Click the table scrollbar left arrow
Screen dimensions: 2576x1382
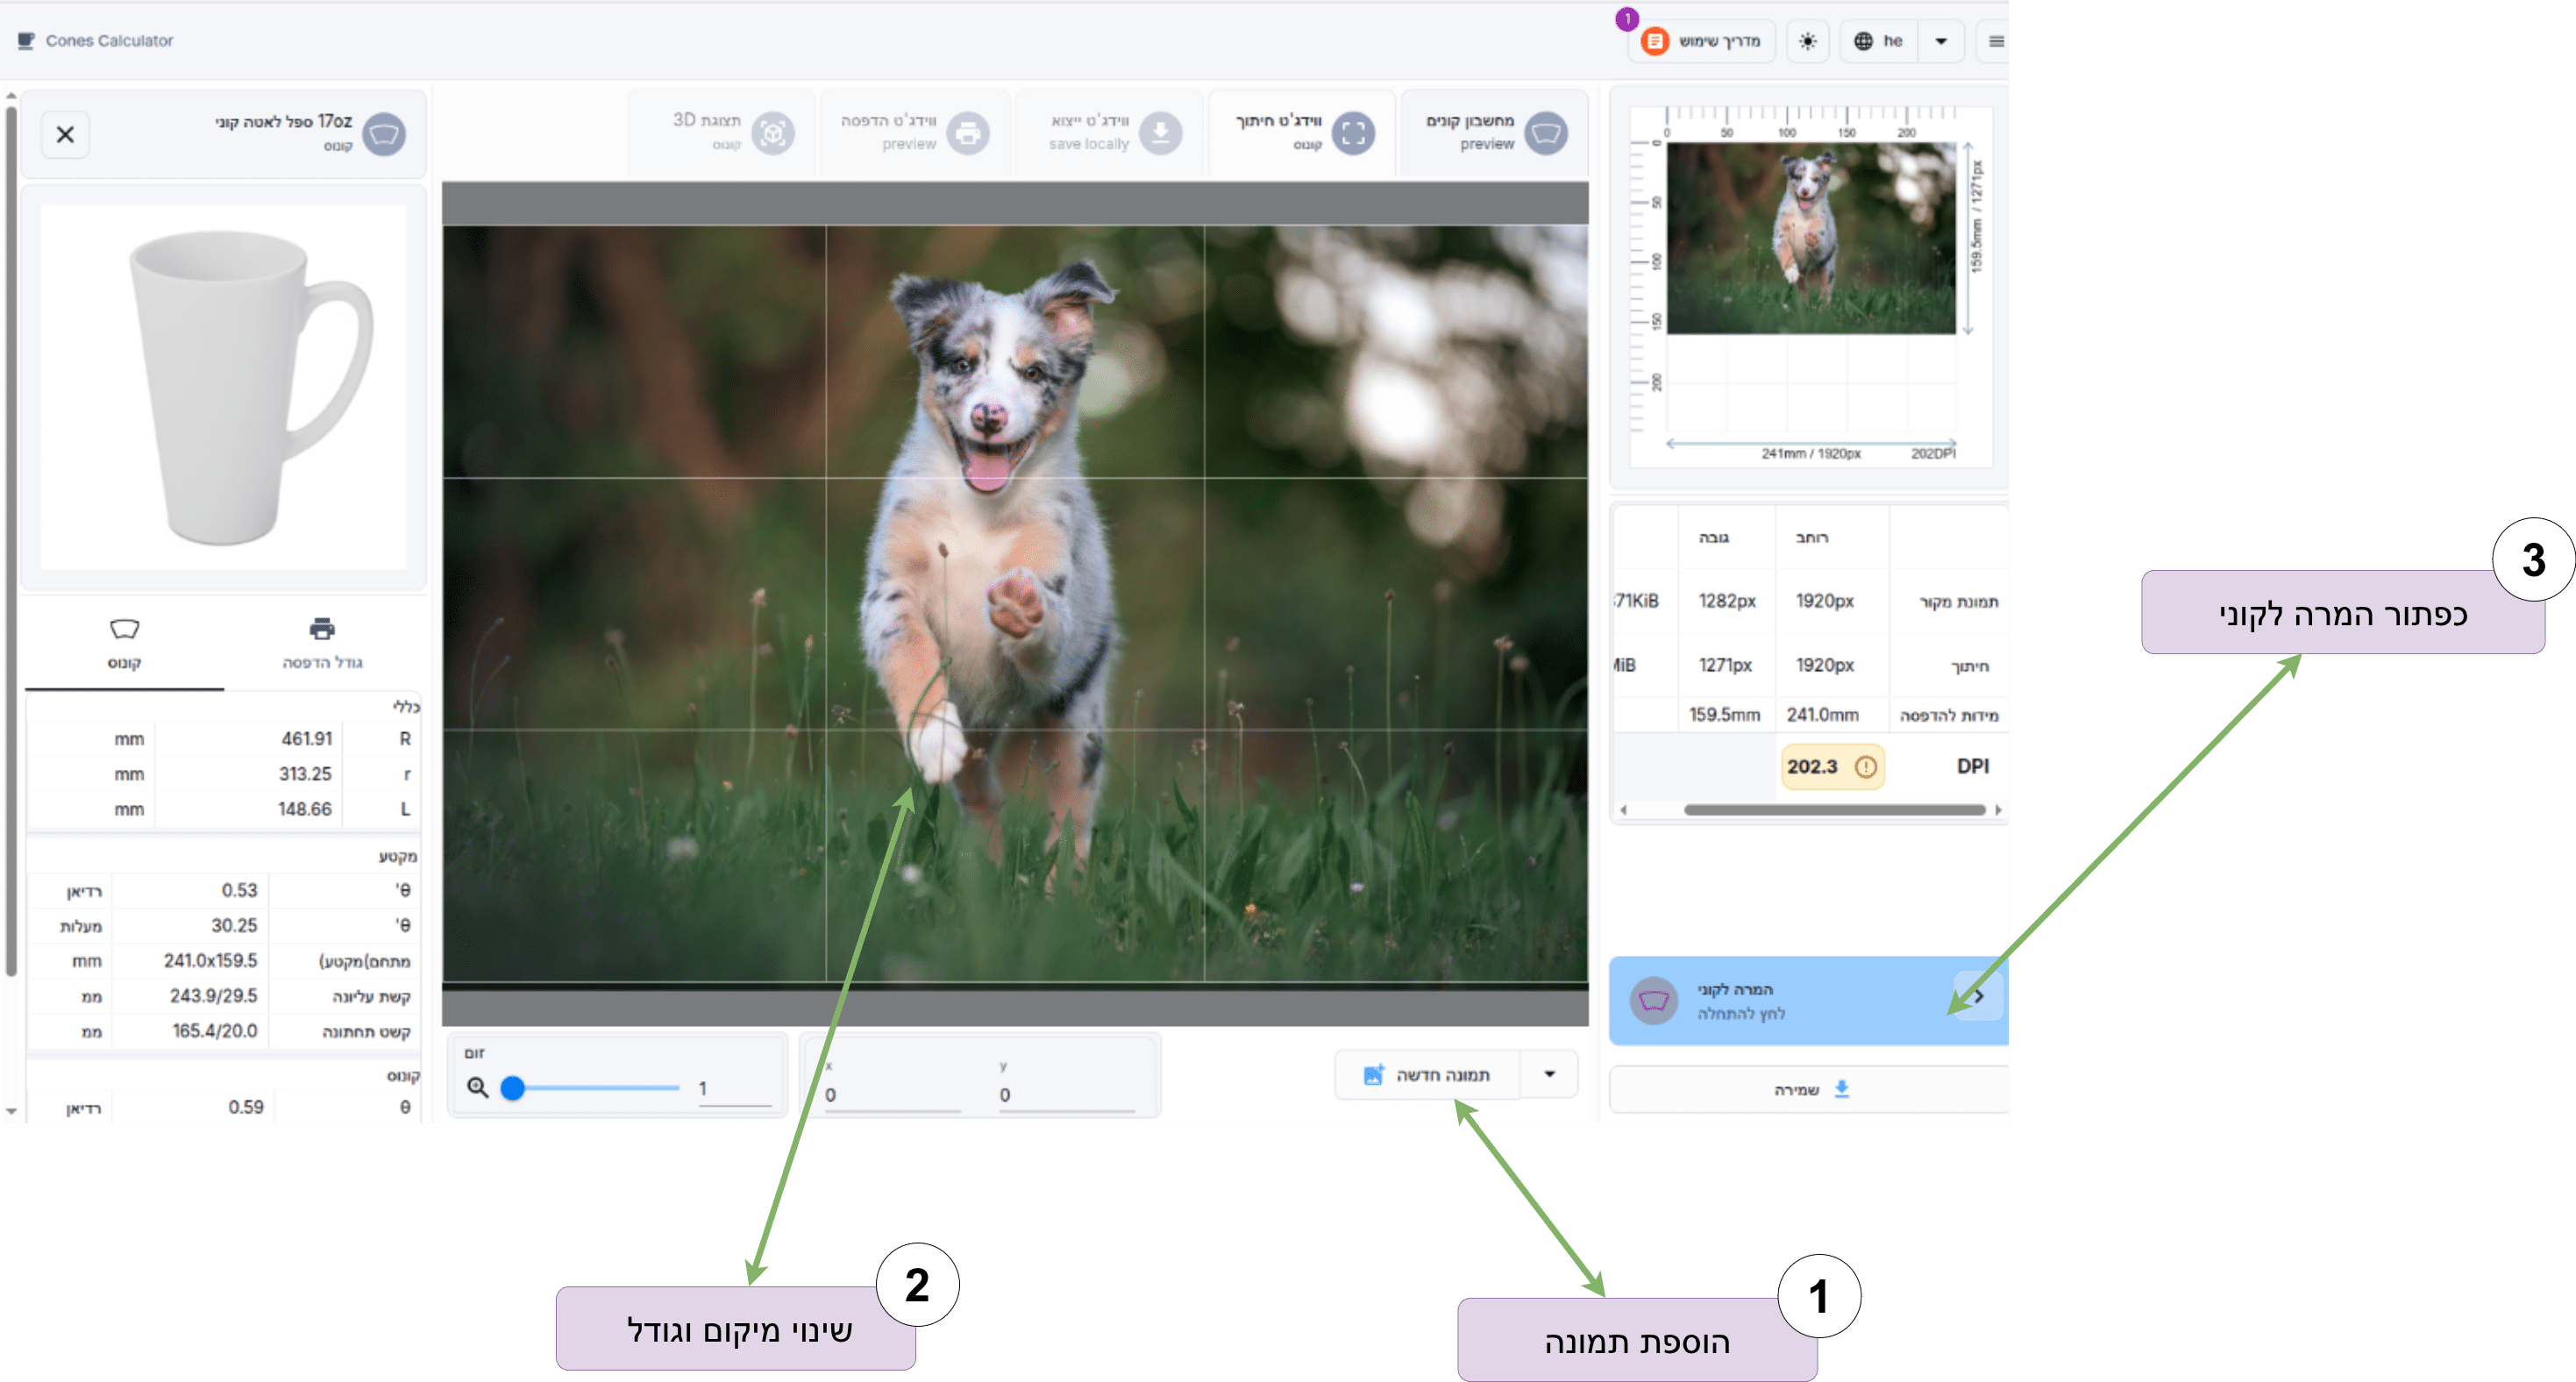point(1623,810)
